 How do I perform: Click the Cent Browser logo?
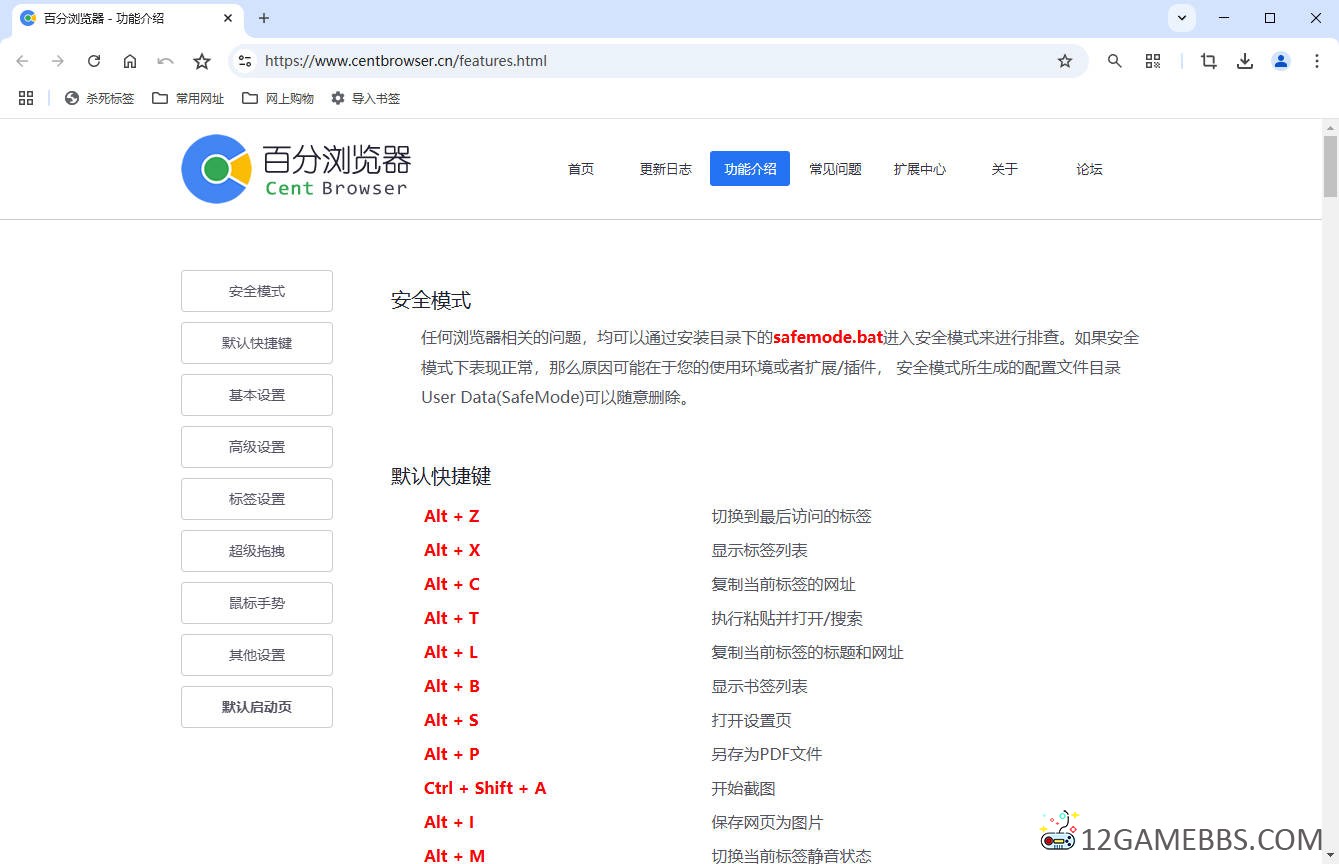coord(296,169)
